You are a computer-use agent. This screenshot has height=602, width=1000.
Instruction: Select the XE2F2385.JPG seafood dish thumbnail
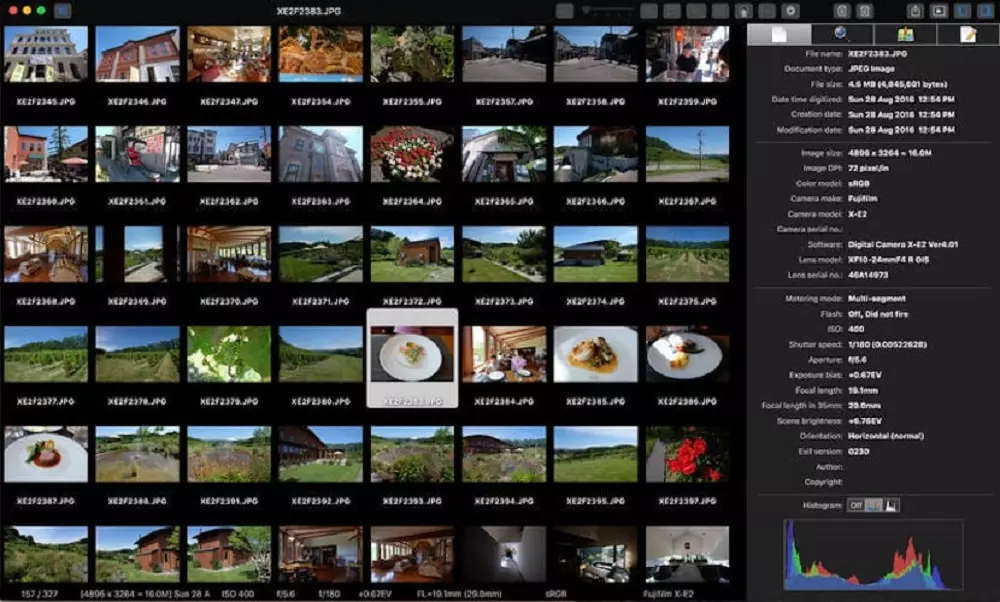596,354
